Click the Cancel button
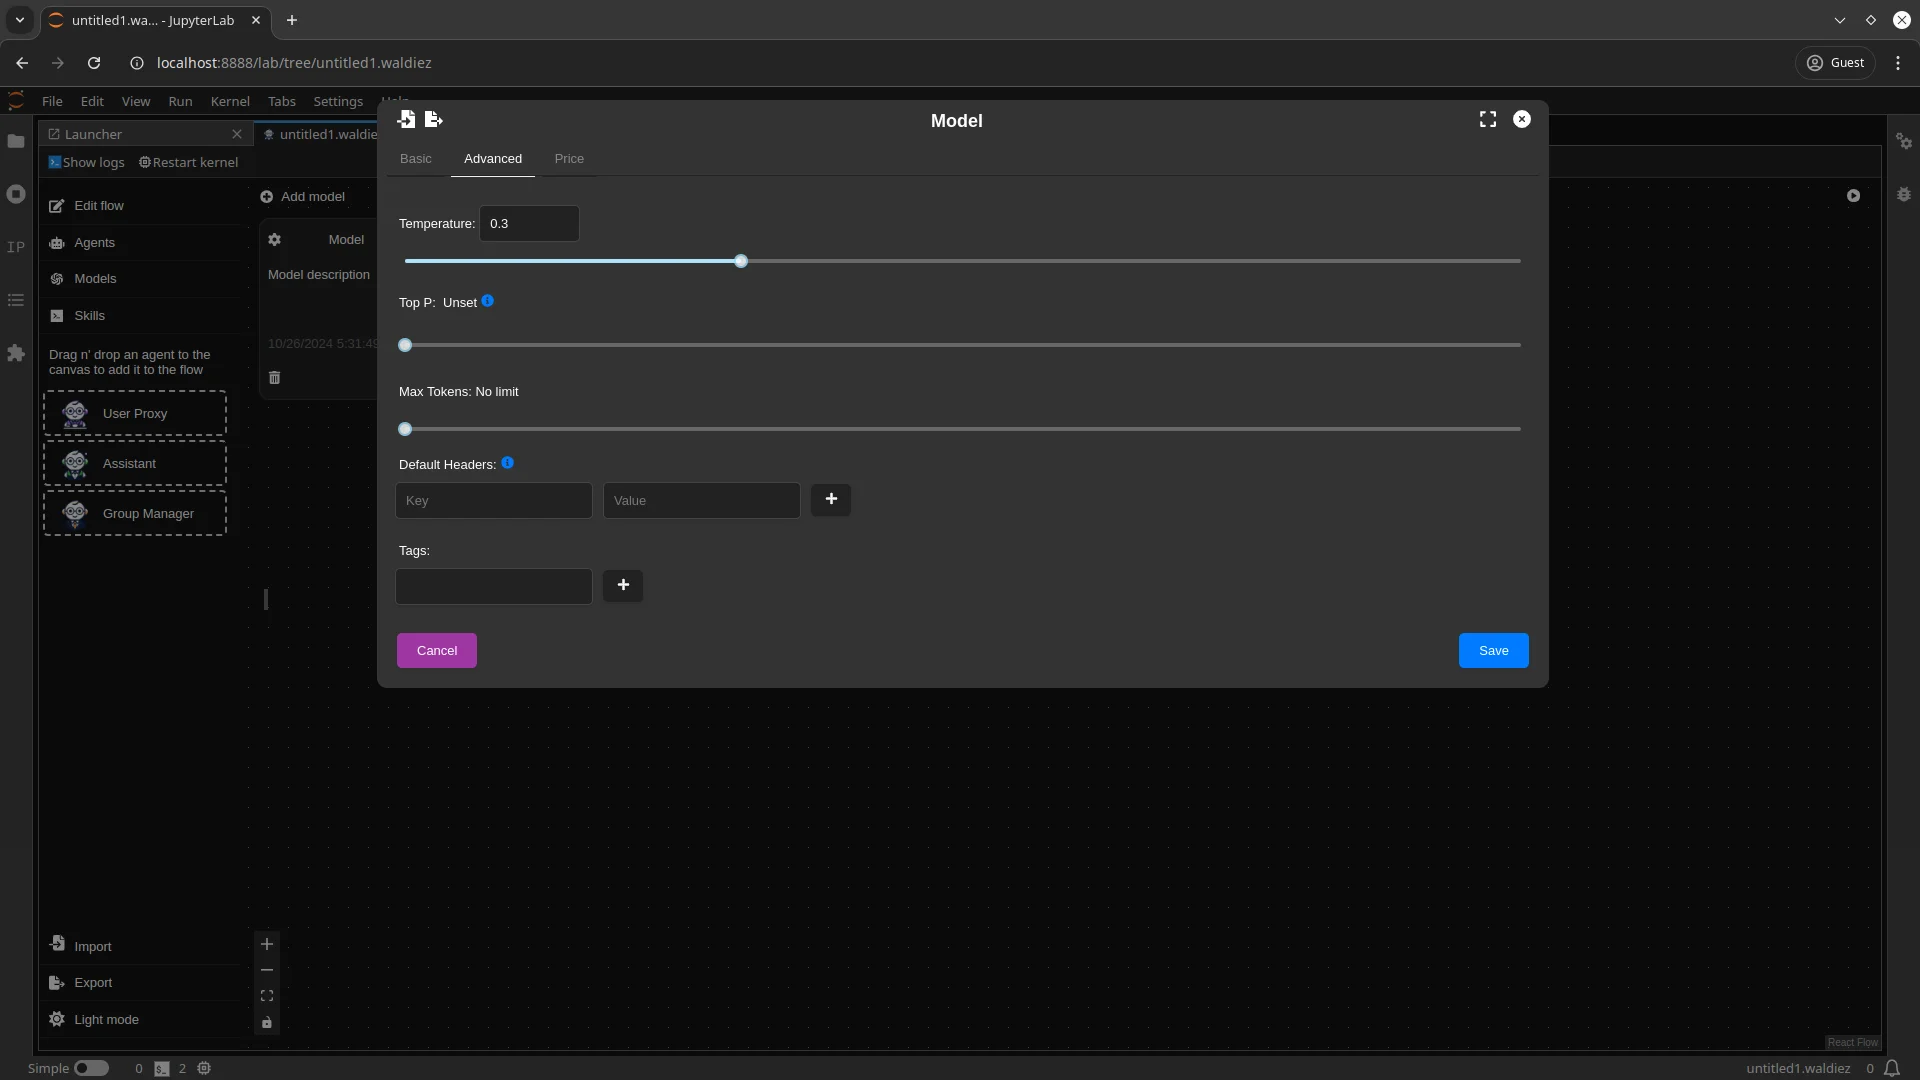 point(438,650)
